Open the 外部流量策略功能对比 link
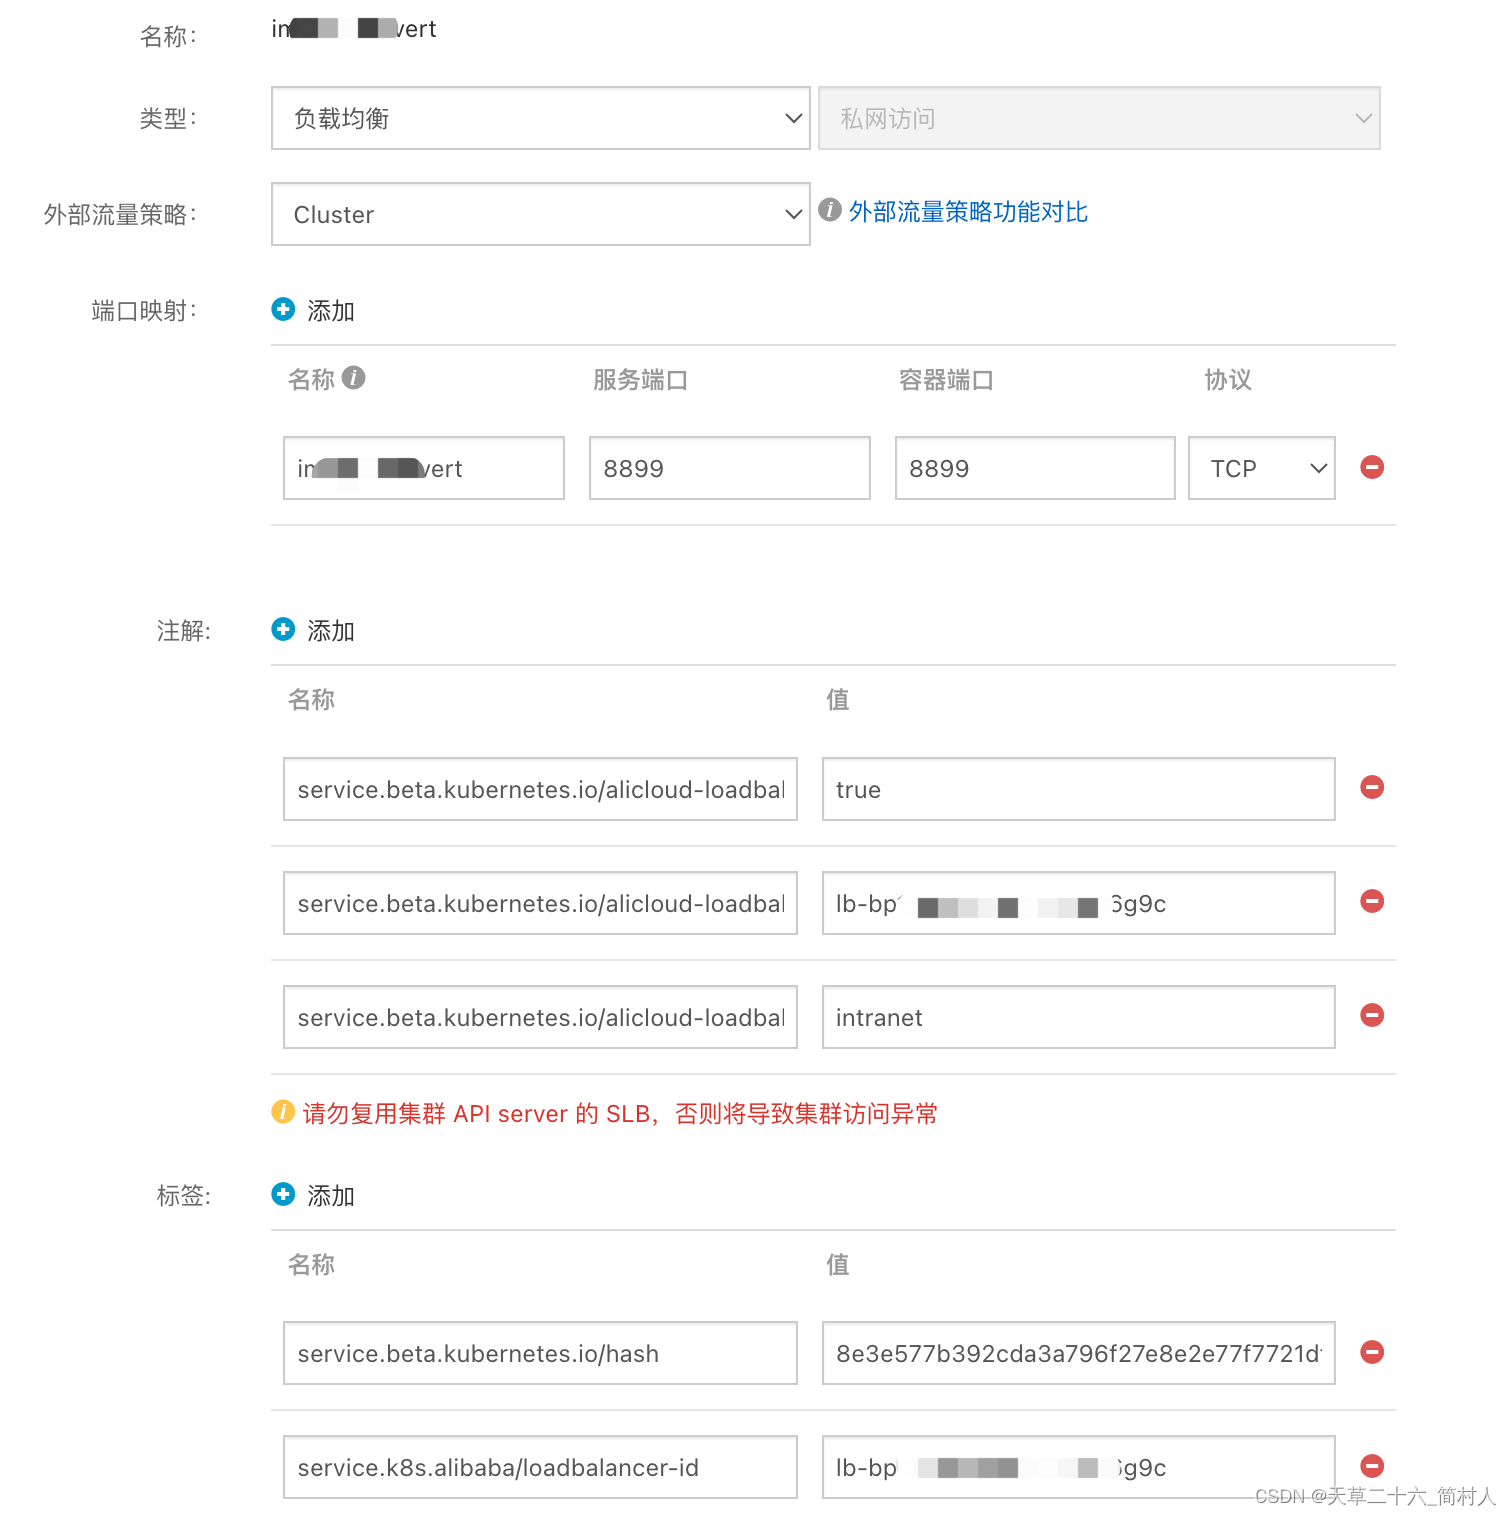Image resolution: width=1512 pixels, height=1516 pixels. point(968,212)
